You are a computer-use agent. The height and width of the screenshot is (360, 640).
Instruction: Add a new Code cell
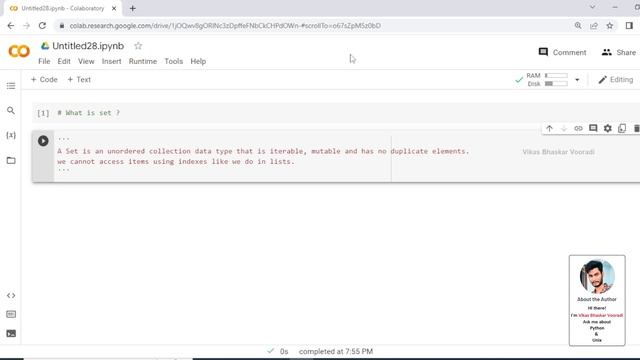click(x=44, y=80)
